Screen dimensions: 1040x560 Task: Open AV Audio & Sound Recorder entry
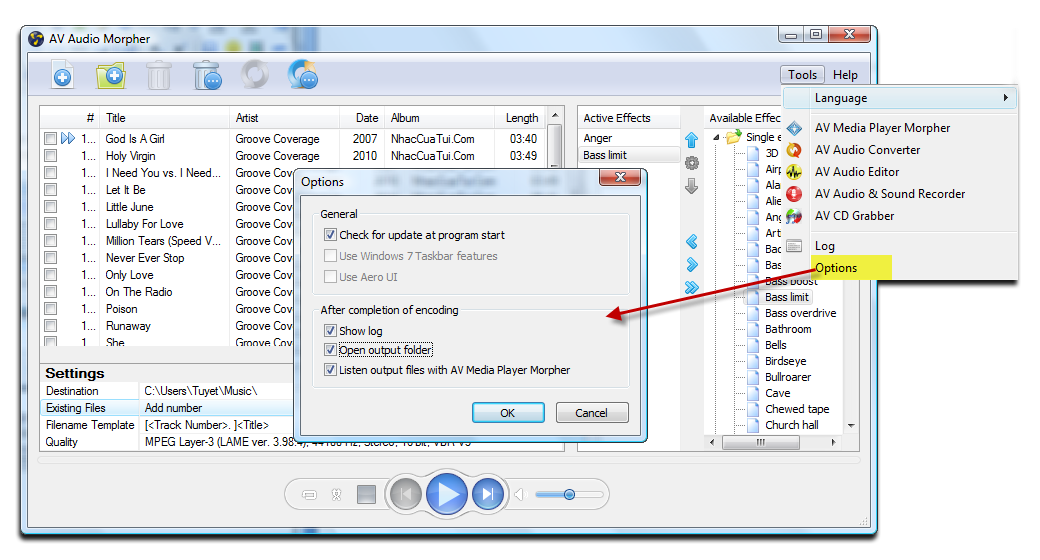click(889, 194)
